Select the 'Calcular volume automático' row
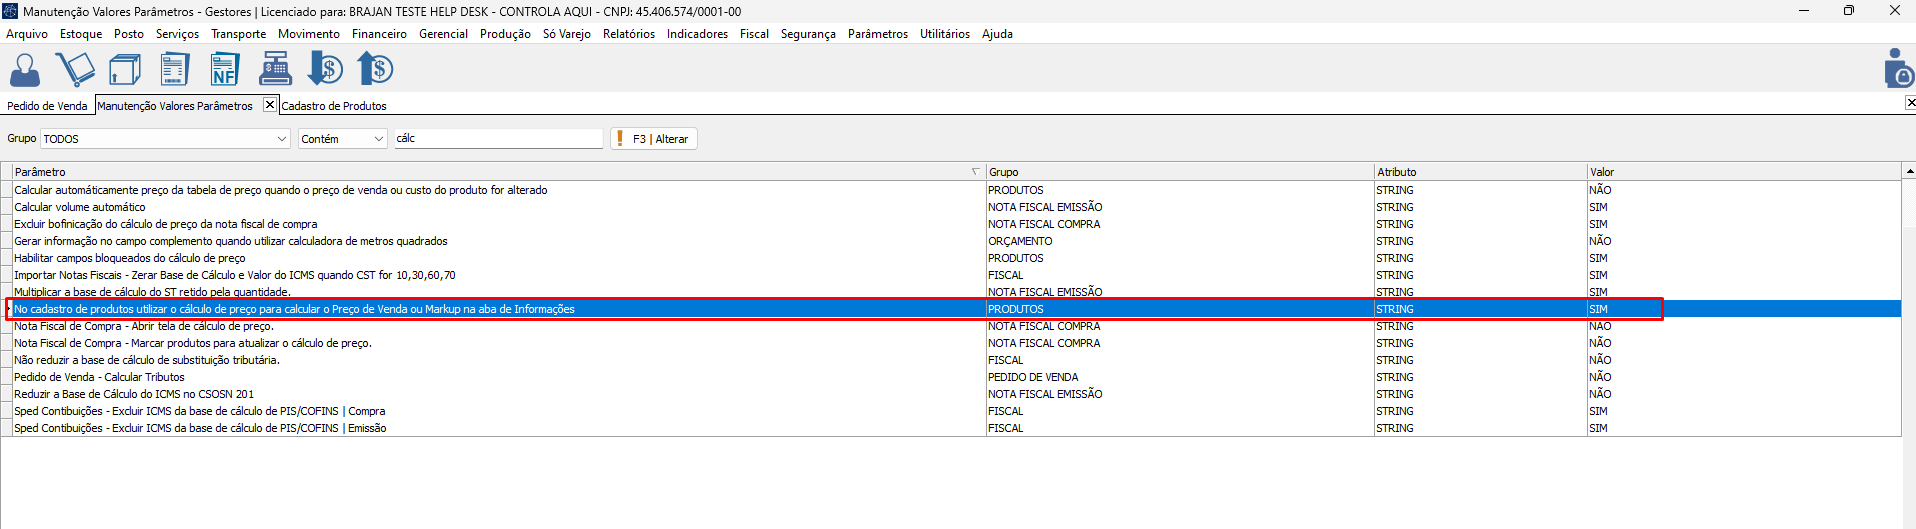 [80, 207]
